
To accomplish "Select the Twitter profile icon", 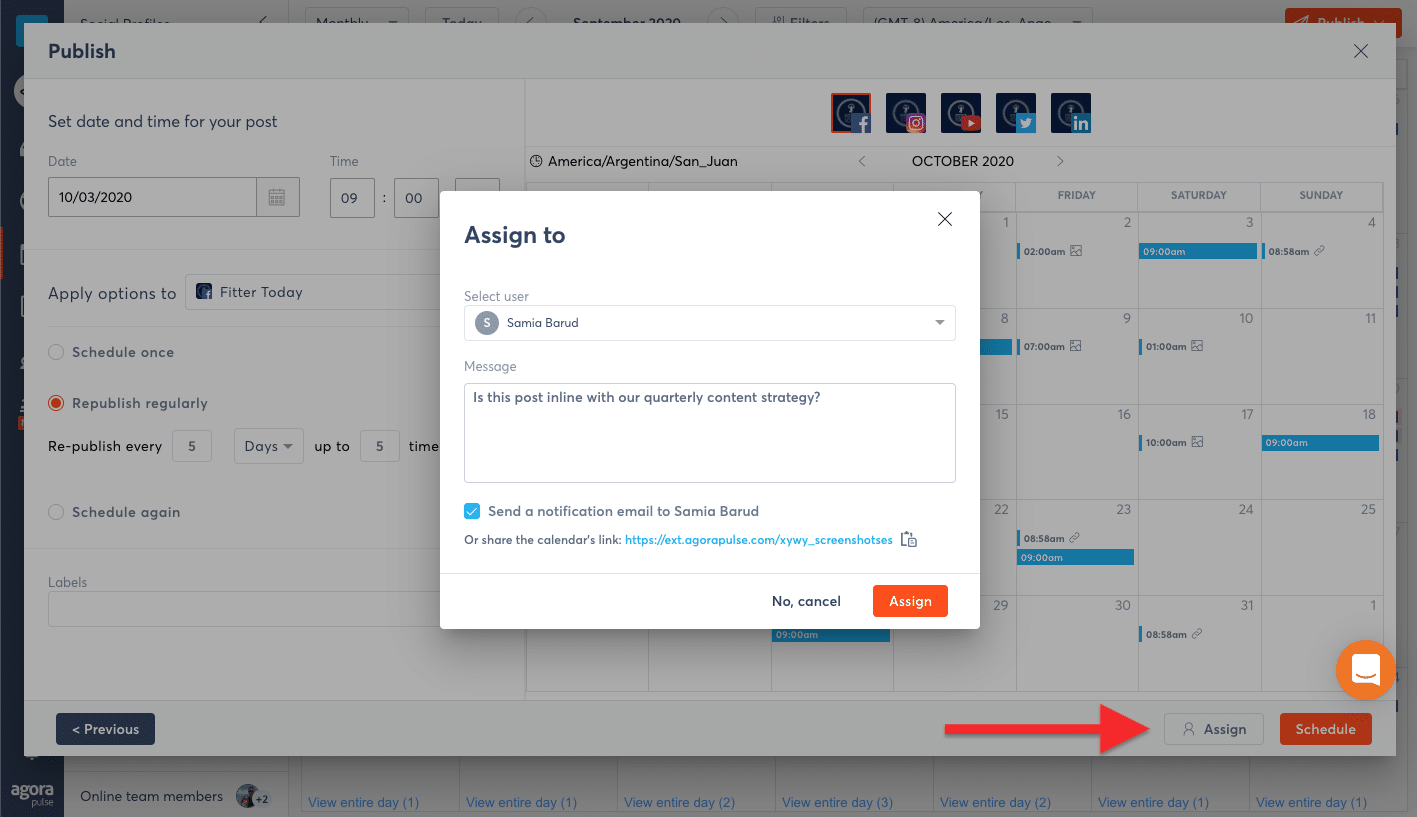I will tap(1015, 113).
